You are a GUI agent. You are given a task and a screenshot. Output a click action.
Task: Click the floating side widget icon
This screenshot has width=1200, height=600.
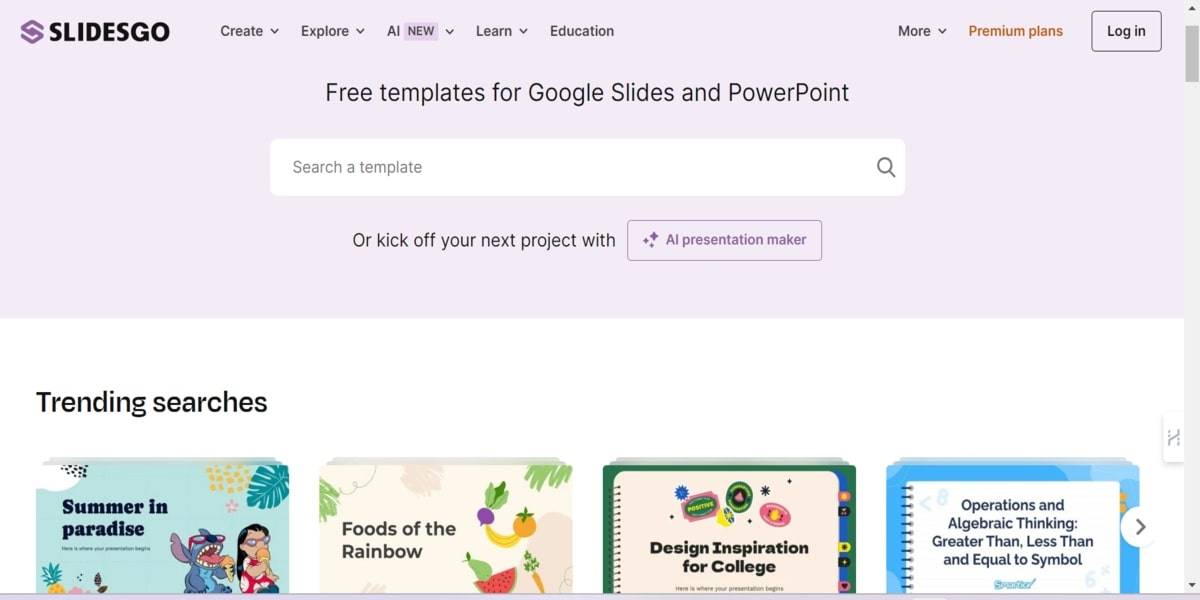click(1173, 438)
